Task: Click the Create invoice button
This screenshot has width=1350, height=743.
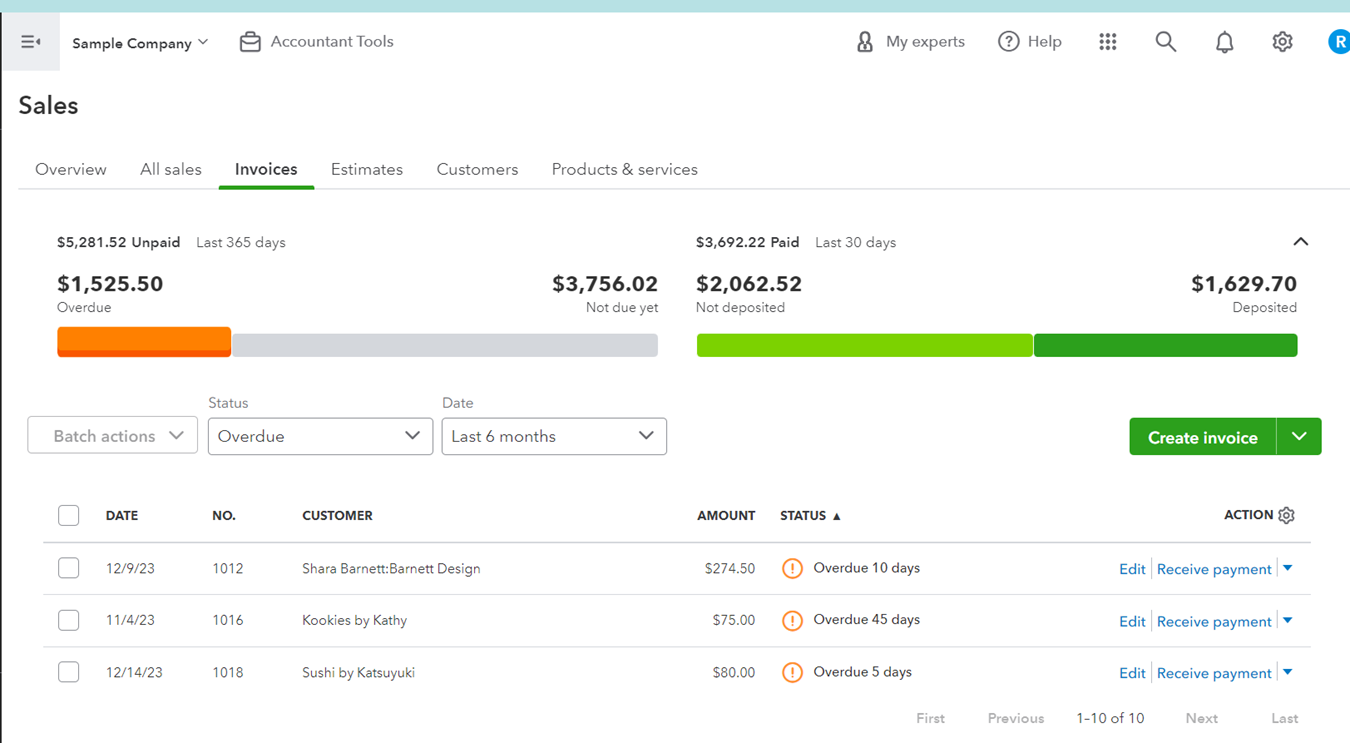Action: click(x=1203, y=437)
